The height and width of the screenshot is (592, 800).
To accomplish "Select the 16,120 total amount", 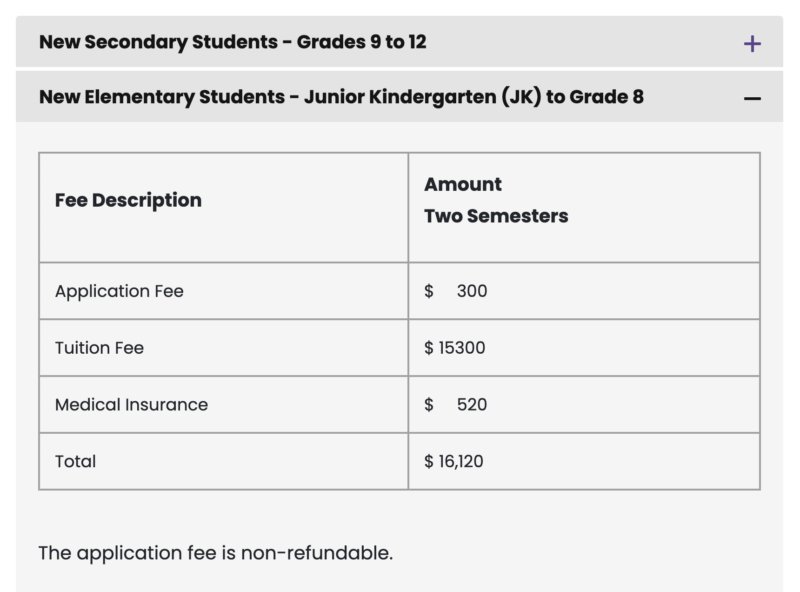I will 461,461.
